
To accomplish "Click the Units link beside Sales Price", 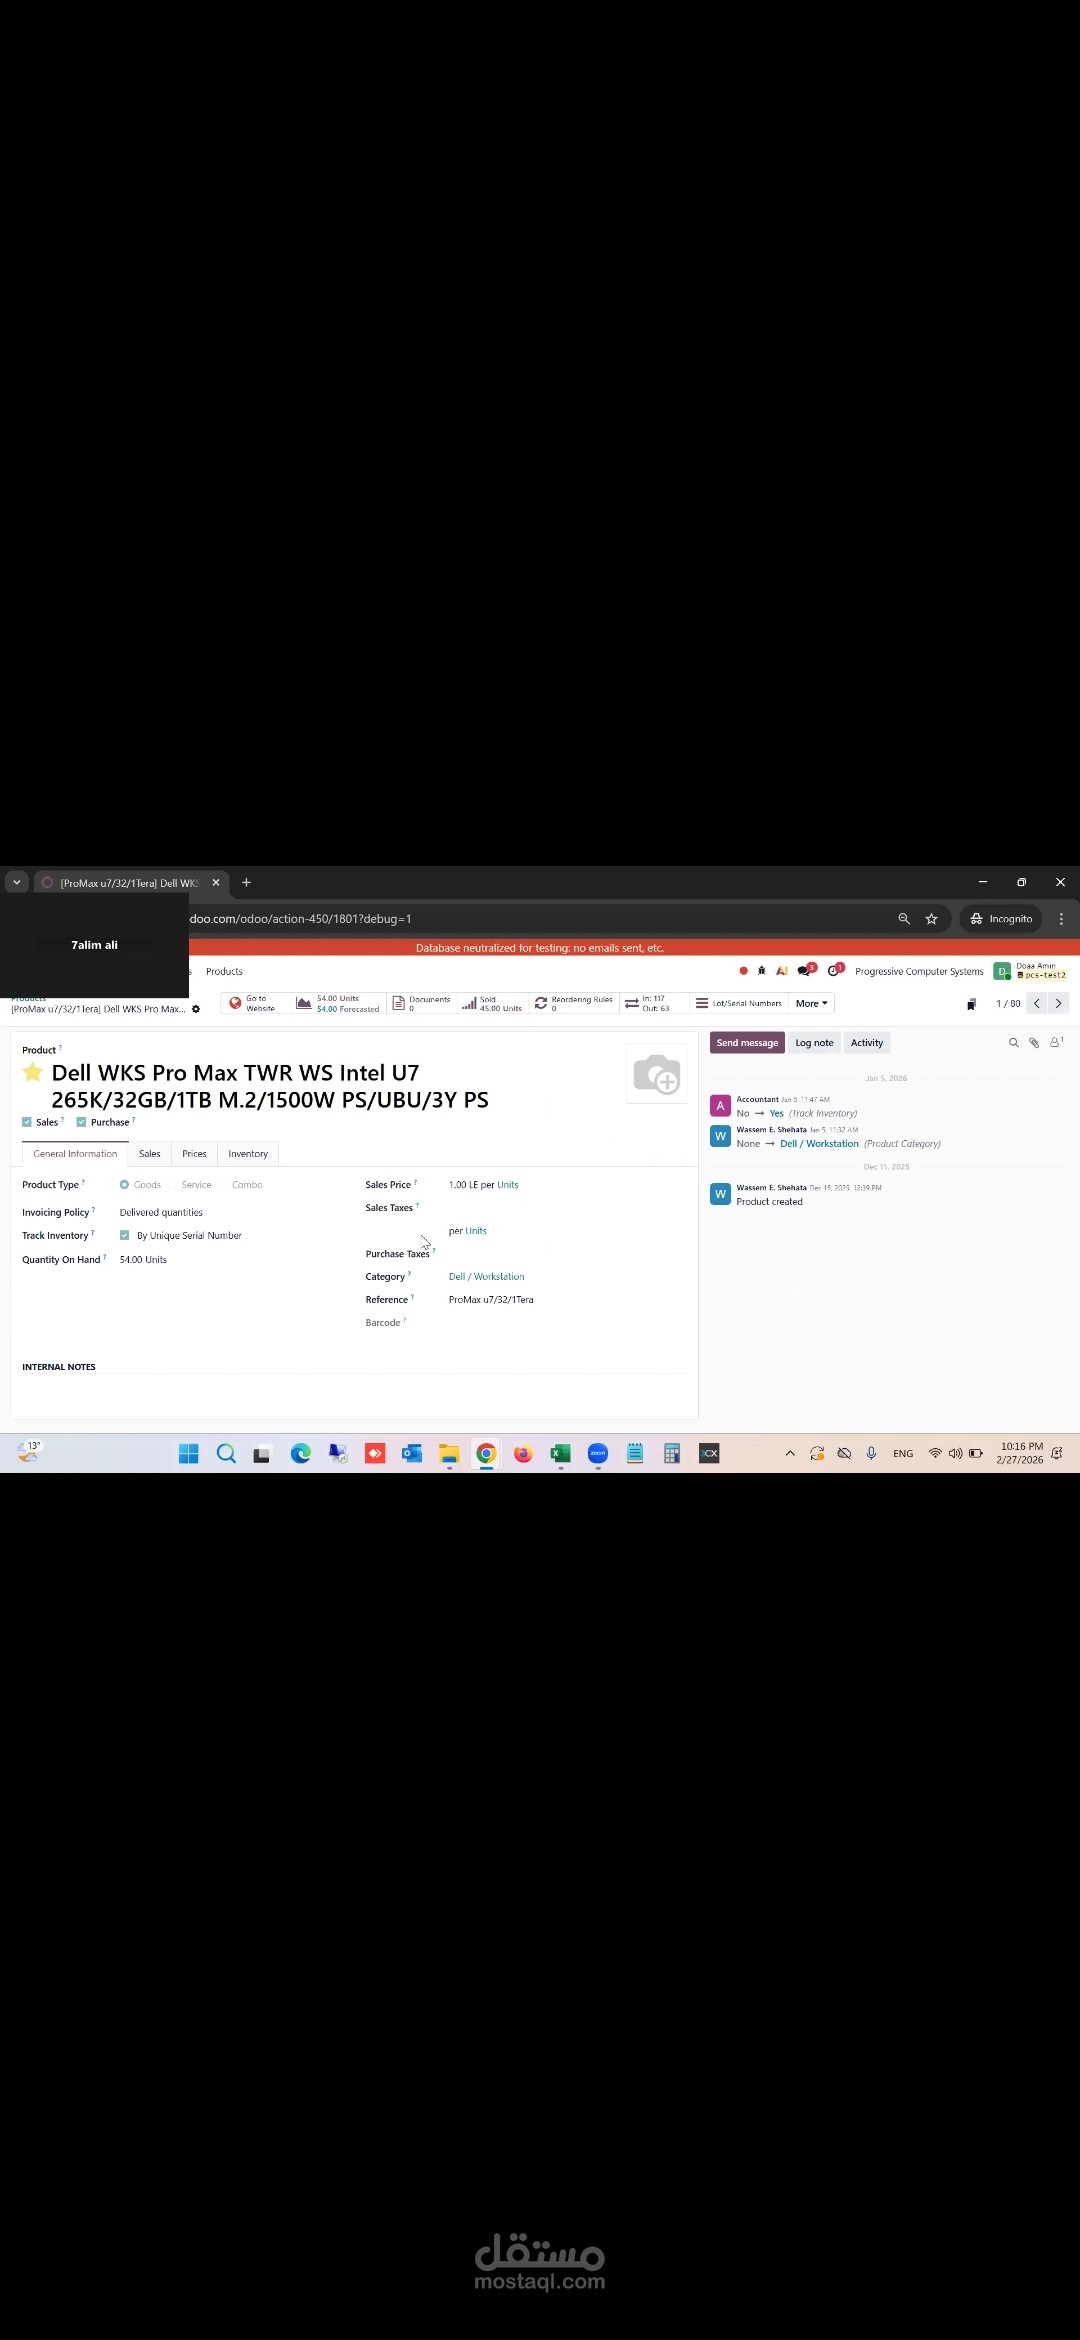I will [x=508, y=1185].
